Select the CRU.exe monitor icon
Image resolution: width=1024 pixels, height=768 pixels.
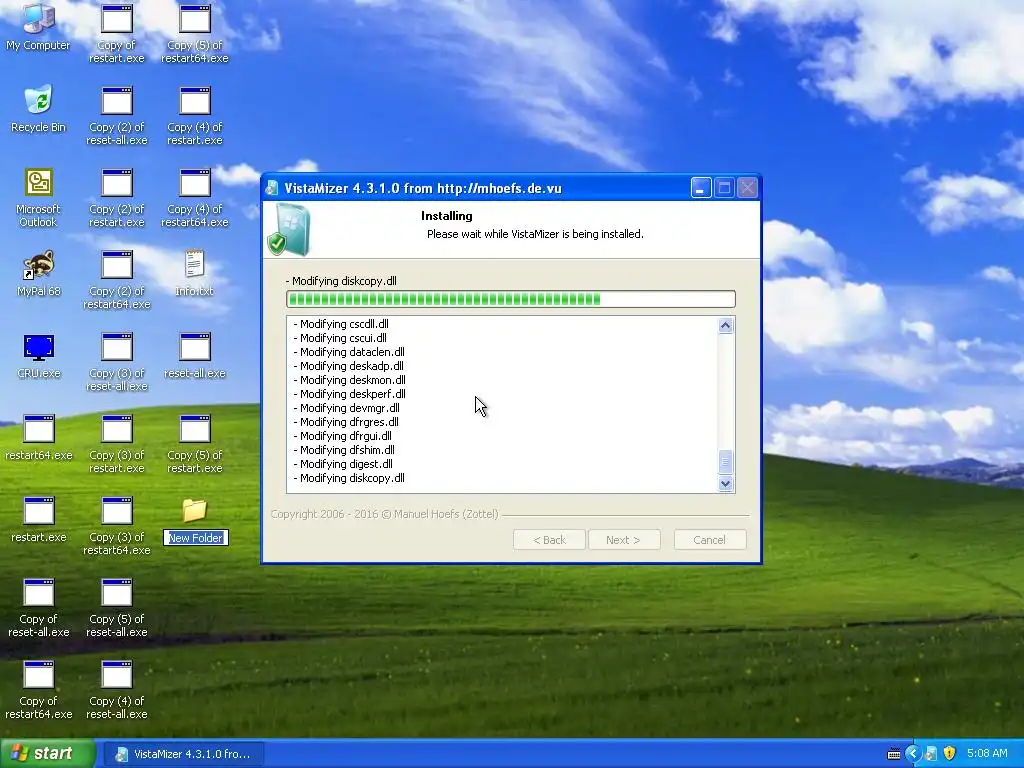pos(39,346)
